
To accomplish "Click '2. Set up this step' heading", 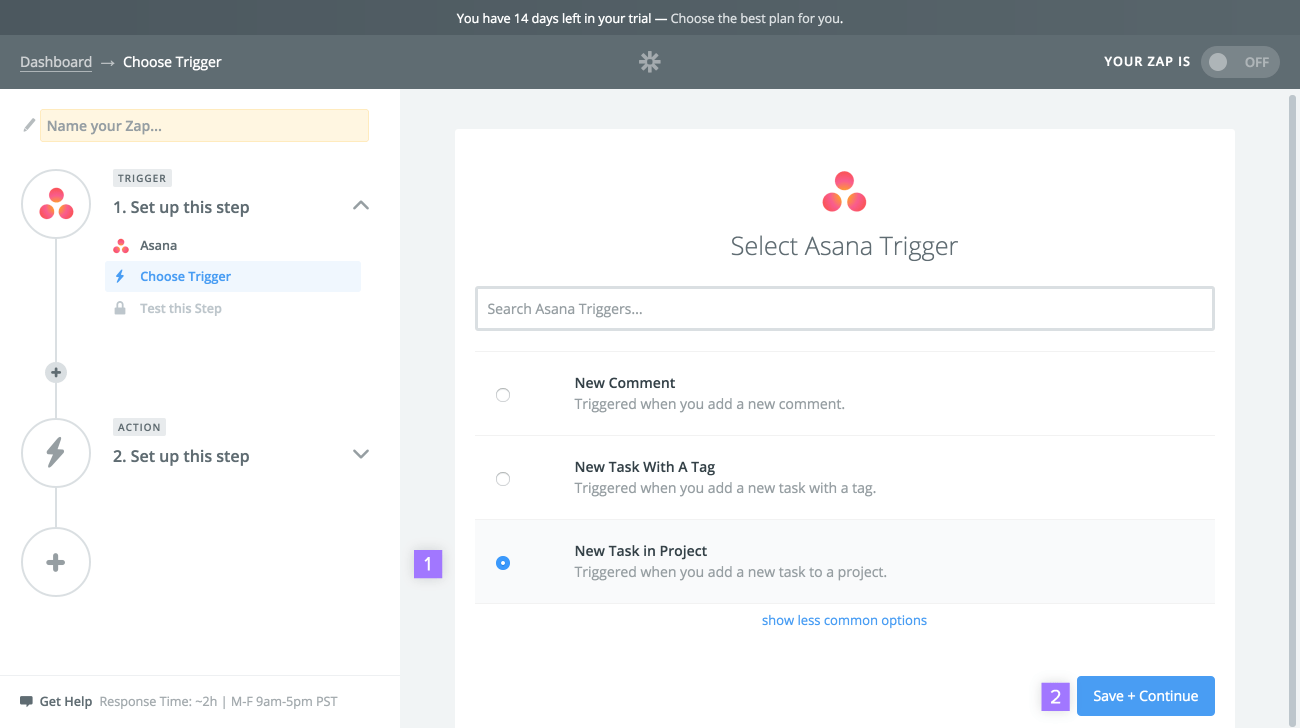I will click(x=181, y=457).
